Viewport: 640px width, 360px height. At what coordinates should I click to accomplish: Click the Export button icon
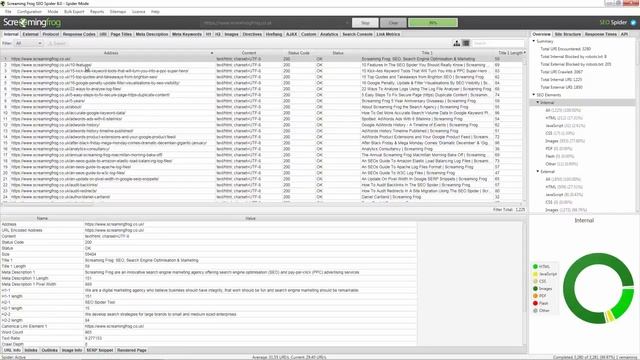pos(57,43)
